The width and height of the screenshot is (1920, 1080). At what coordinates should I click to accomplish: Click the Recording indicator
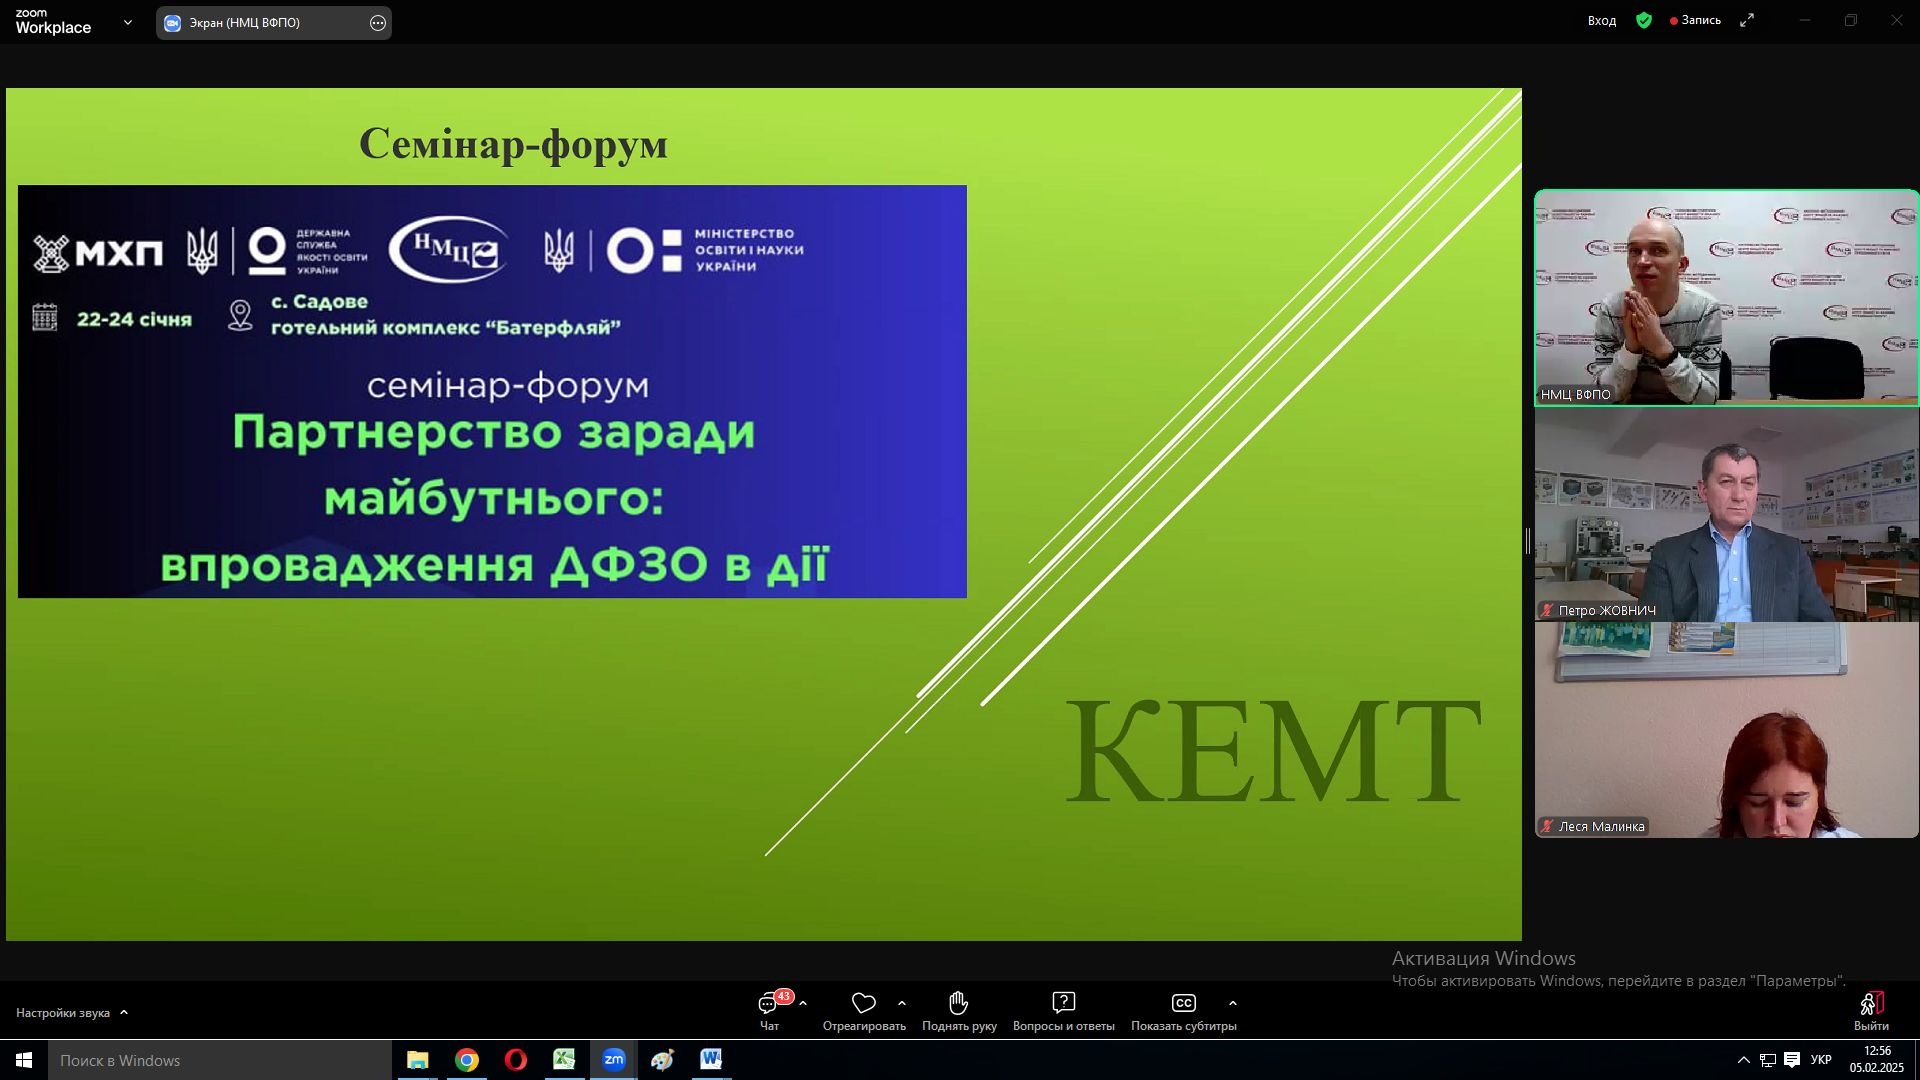(x=1695, y=20)
